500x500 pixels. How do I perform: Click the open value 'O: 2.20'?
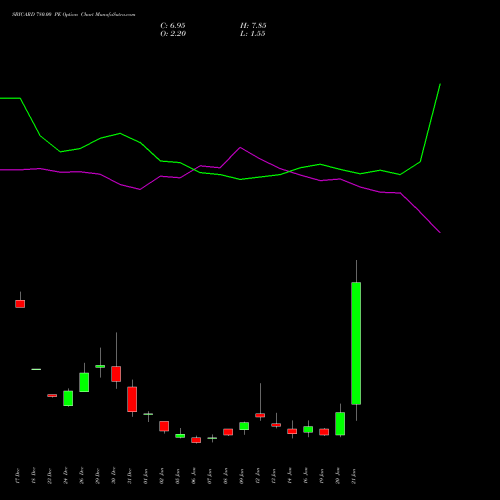coord(173,34)
